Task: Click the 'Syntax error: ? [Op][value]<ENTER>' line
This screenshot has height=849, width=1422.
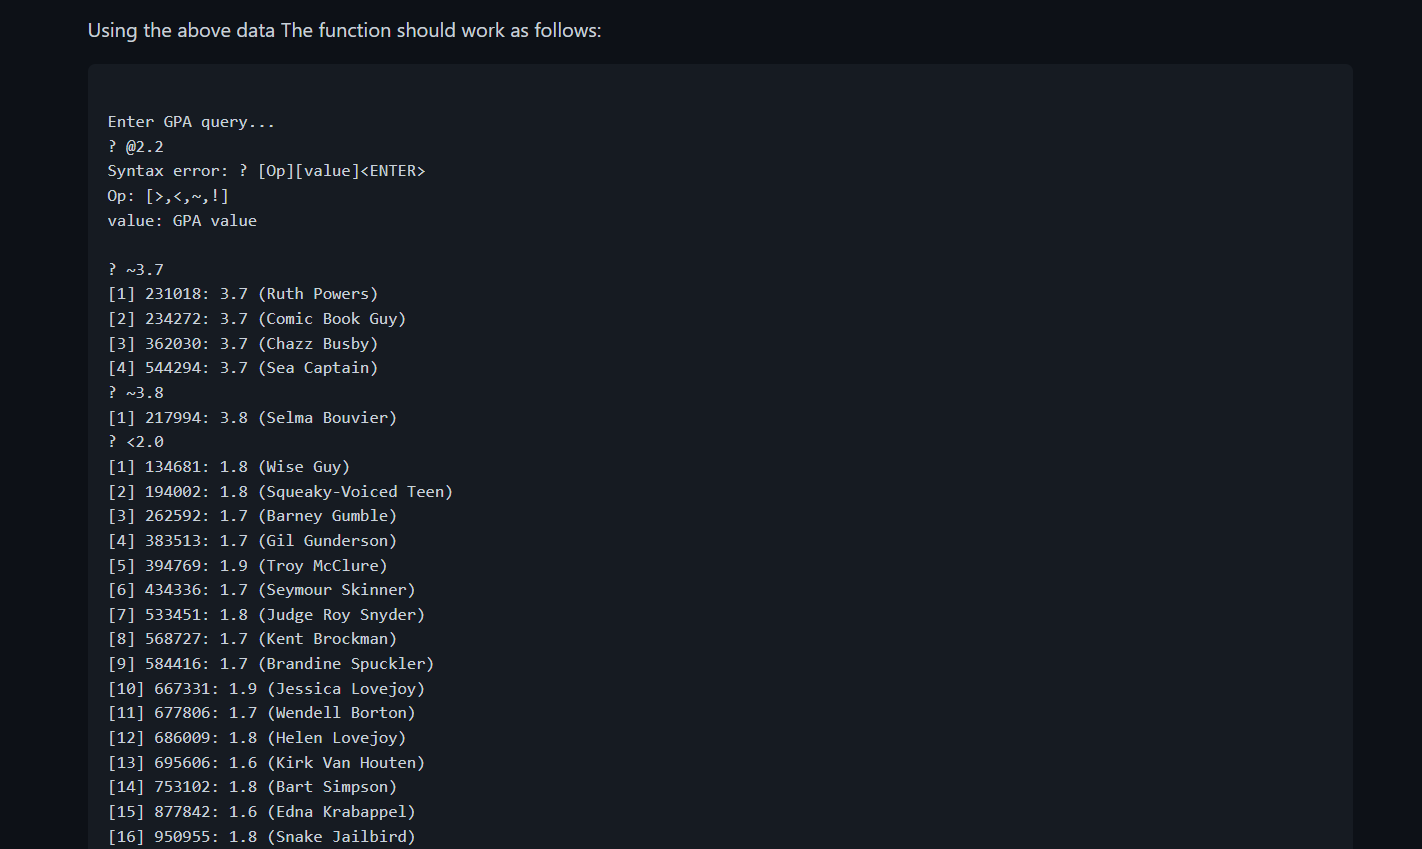Action: [266, 171]
